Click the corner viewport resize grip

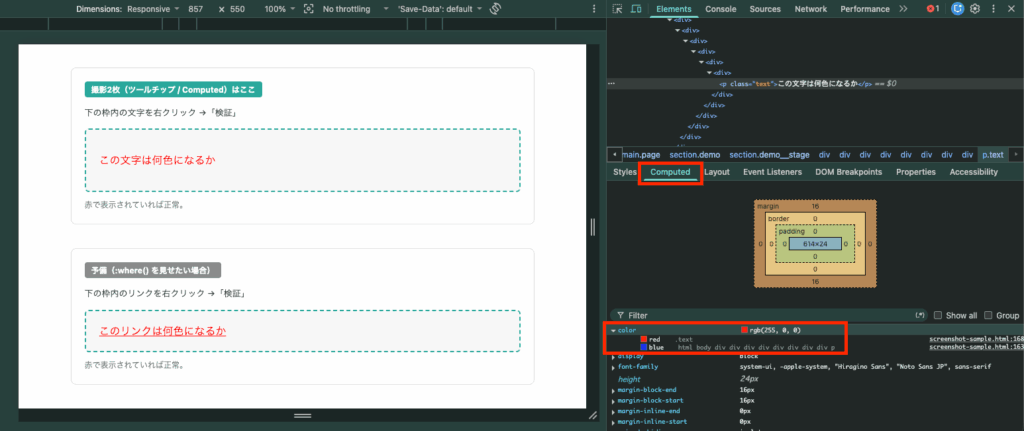tap(593, 415)
